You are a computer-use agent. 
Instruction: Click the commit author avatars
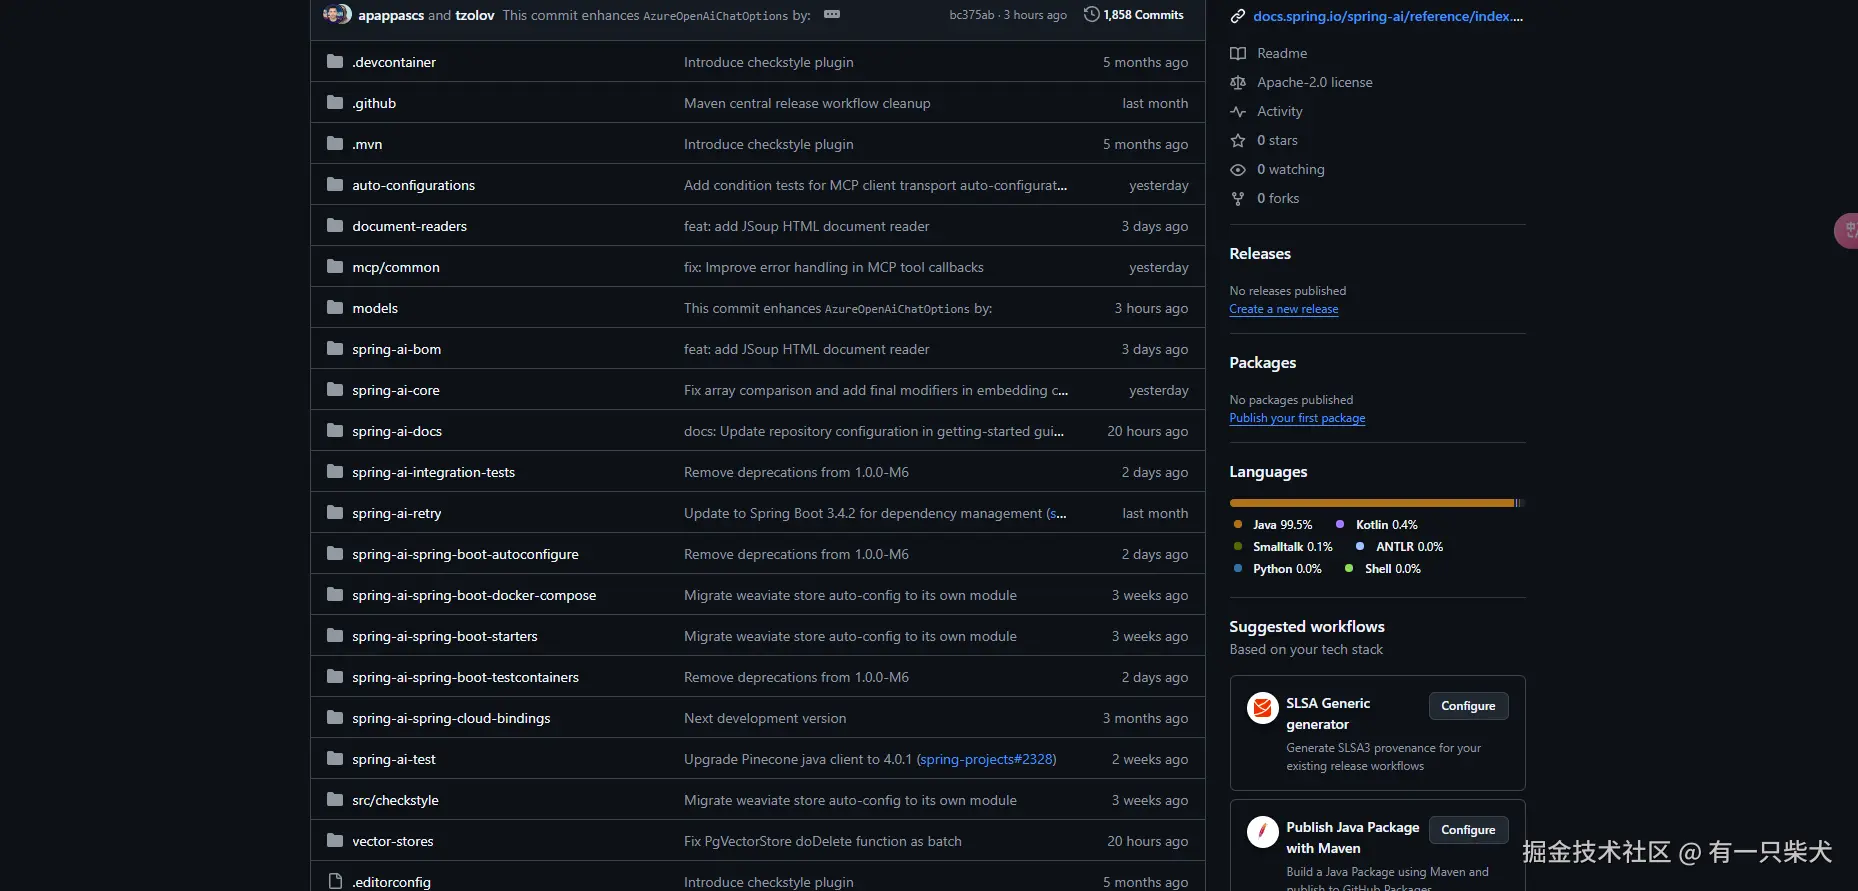tap(337, 14)
